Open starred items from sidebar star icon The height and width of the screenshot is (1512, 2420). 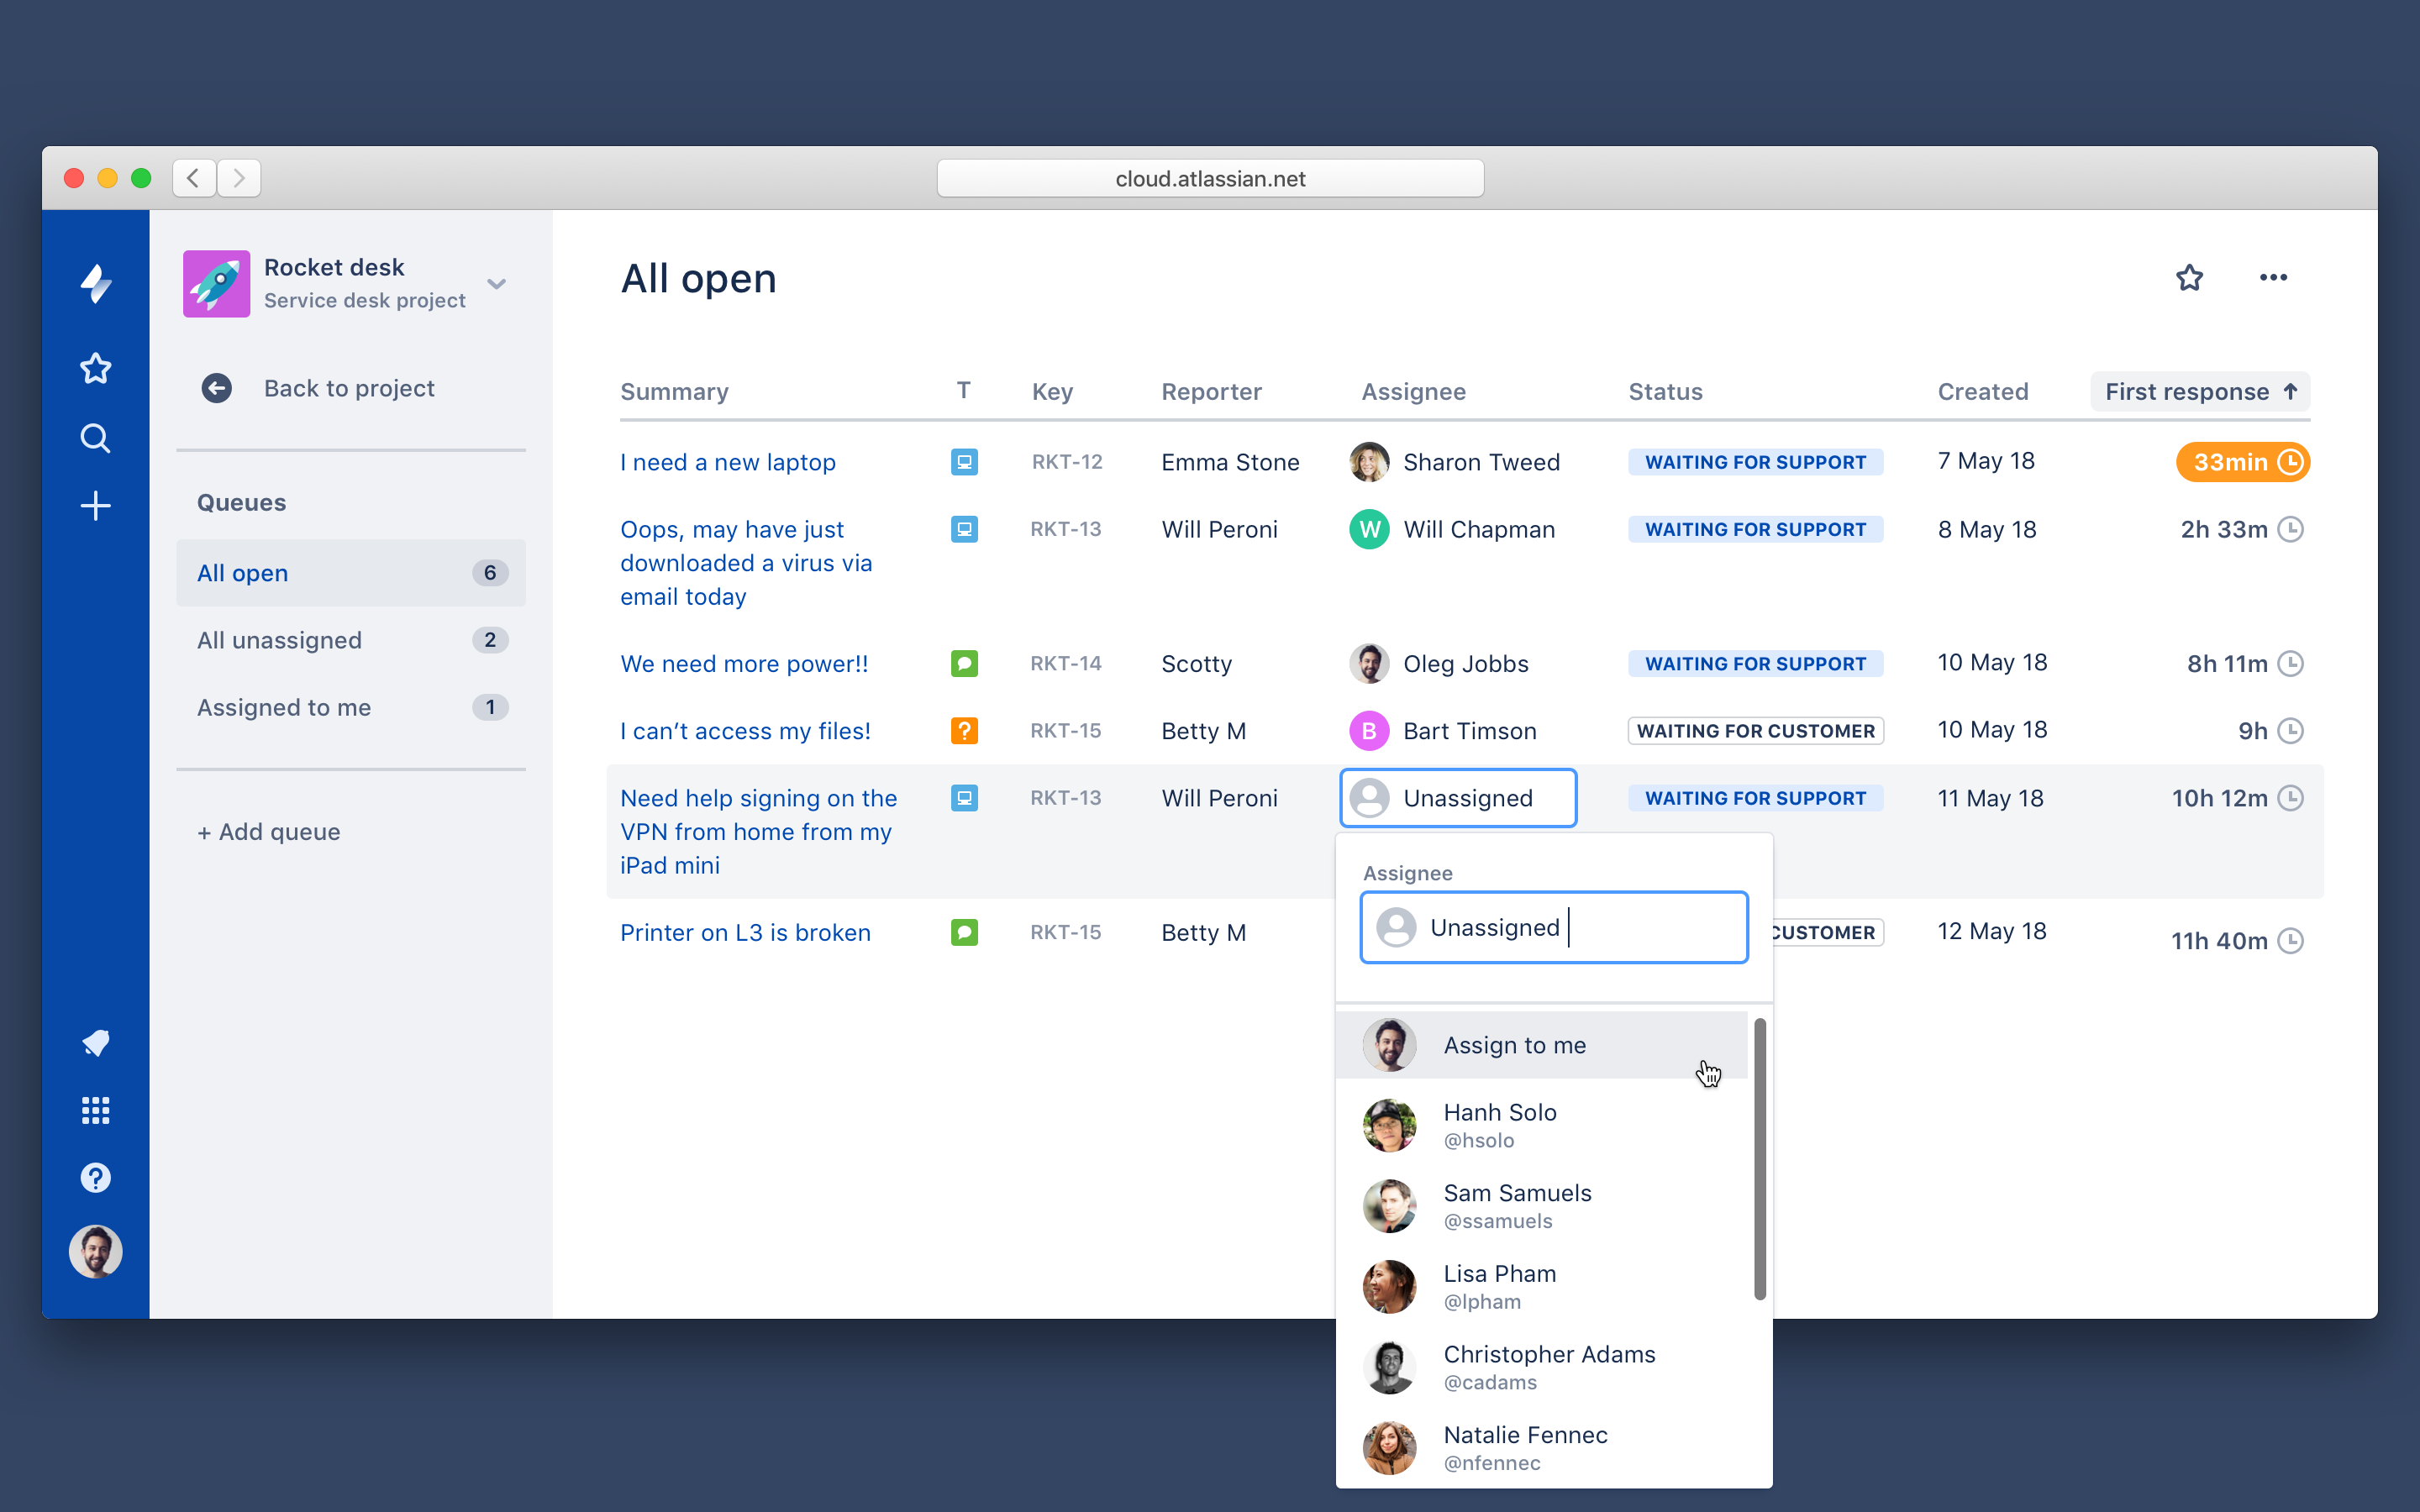(95, 368)
